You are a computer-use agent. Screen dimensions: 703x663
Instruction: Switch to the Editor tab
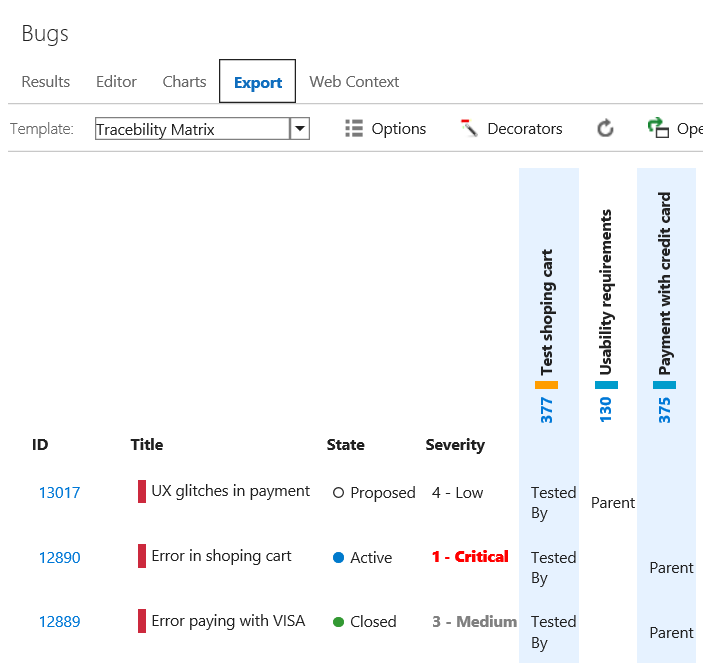click(116, 82)
